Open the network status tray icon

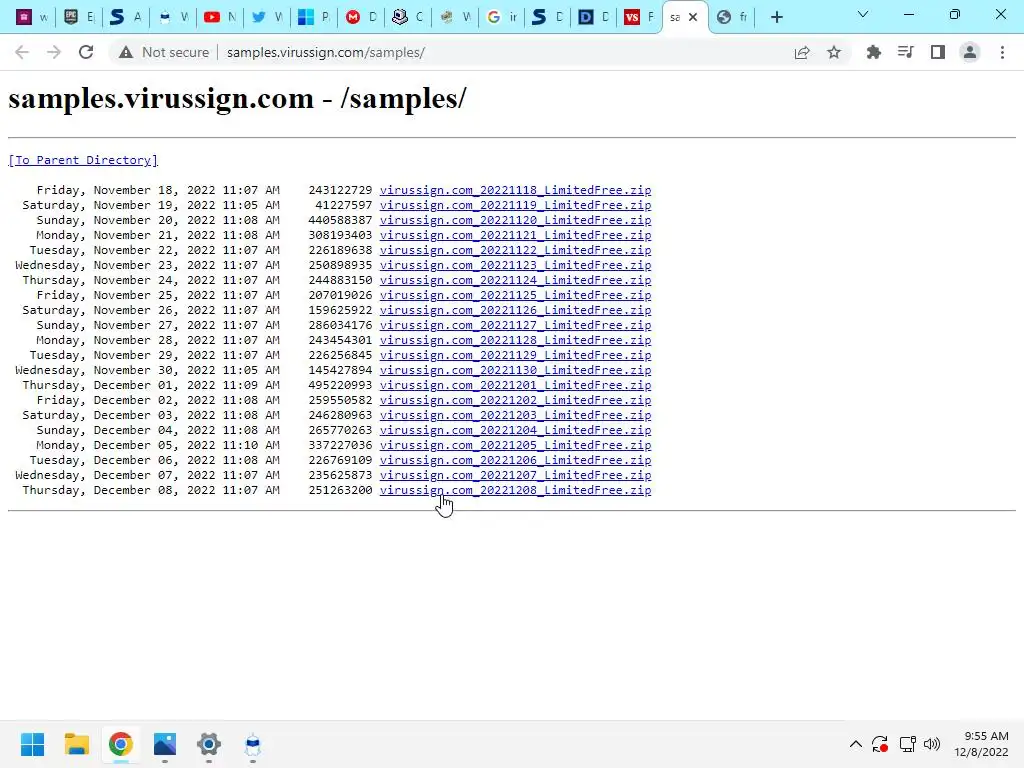click(907, 744)
